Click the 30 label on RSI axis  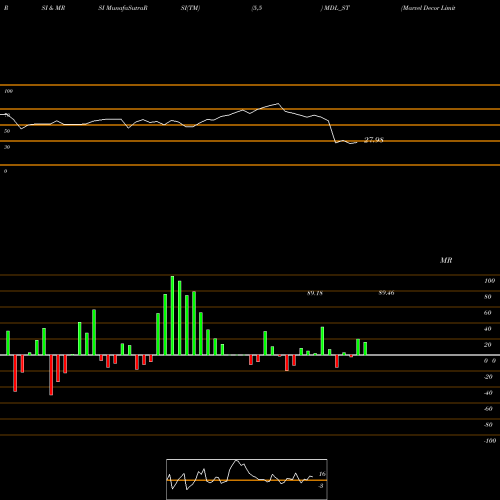[7, 147]
